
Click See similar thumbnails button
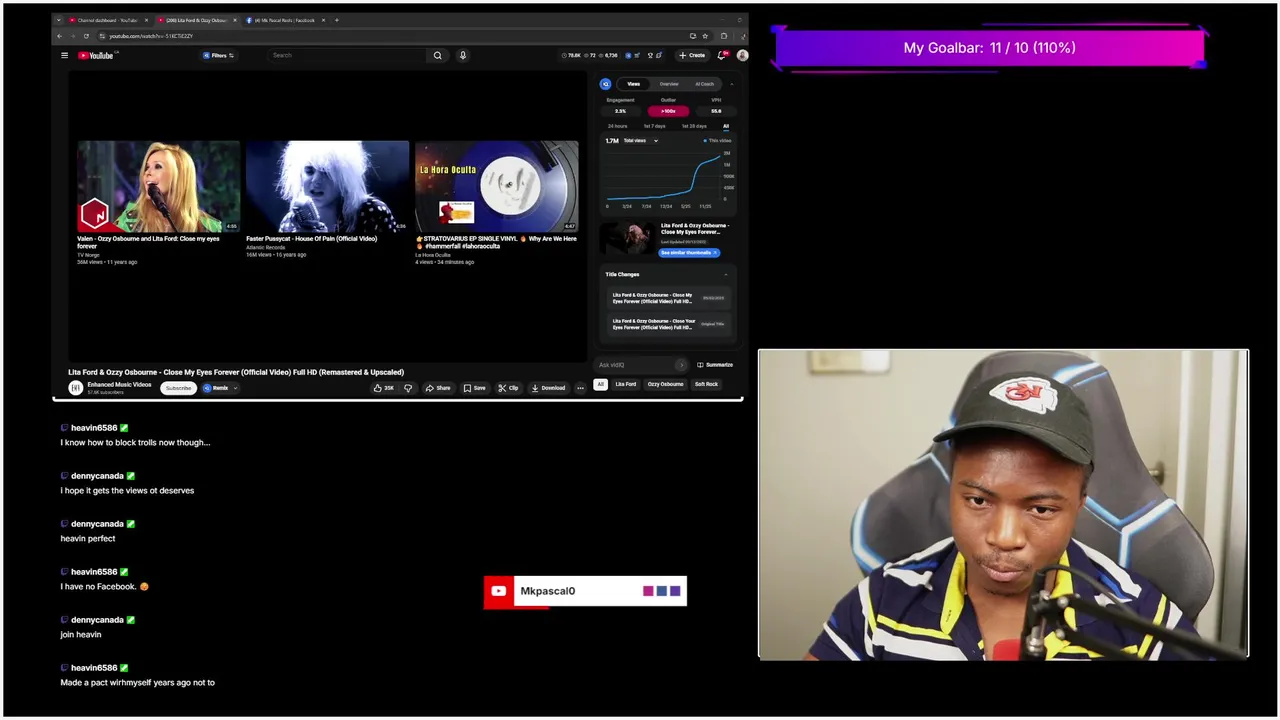click(x=689, y=253)
